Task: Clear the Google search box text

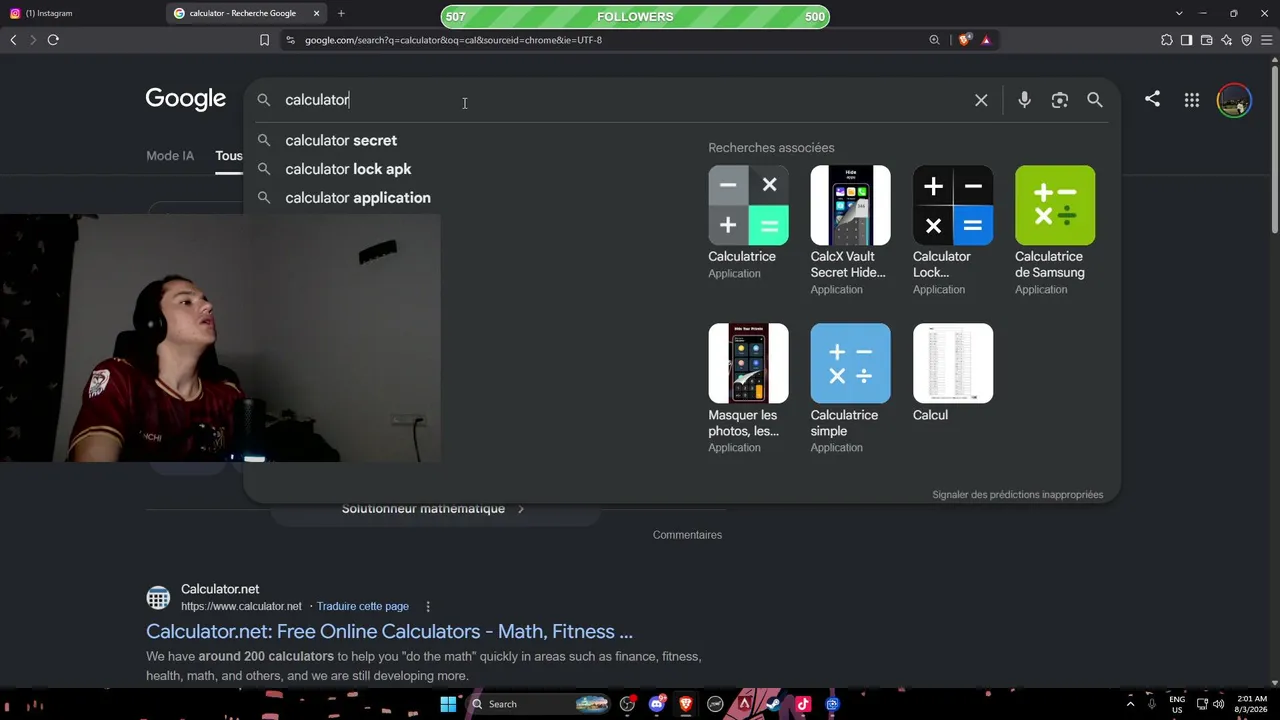Action: [981, 100]
